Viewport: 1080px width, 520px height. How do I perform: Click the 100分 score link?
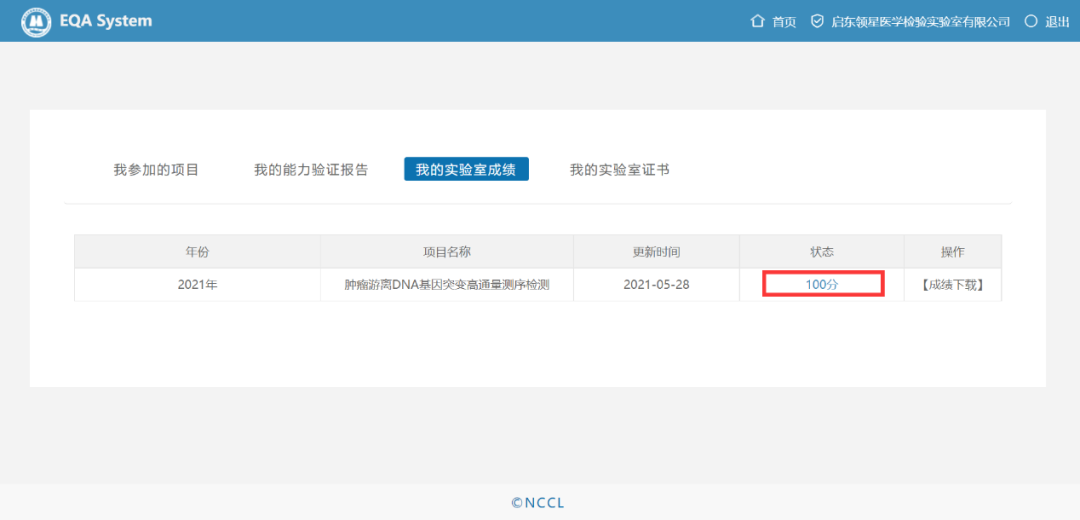pos(822,284)
